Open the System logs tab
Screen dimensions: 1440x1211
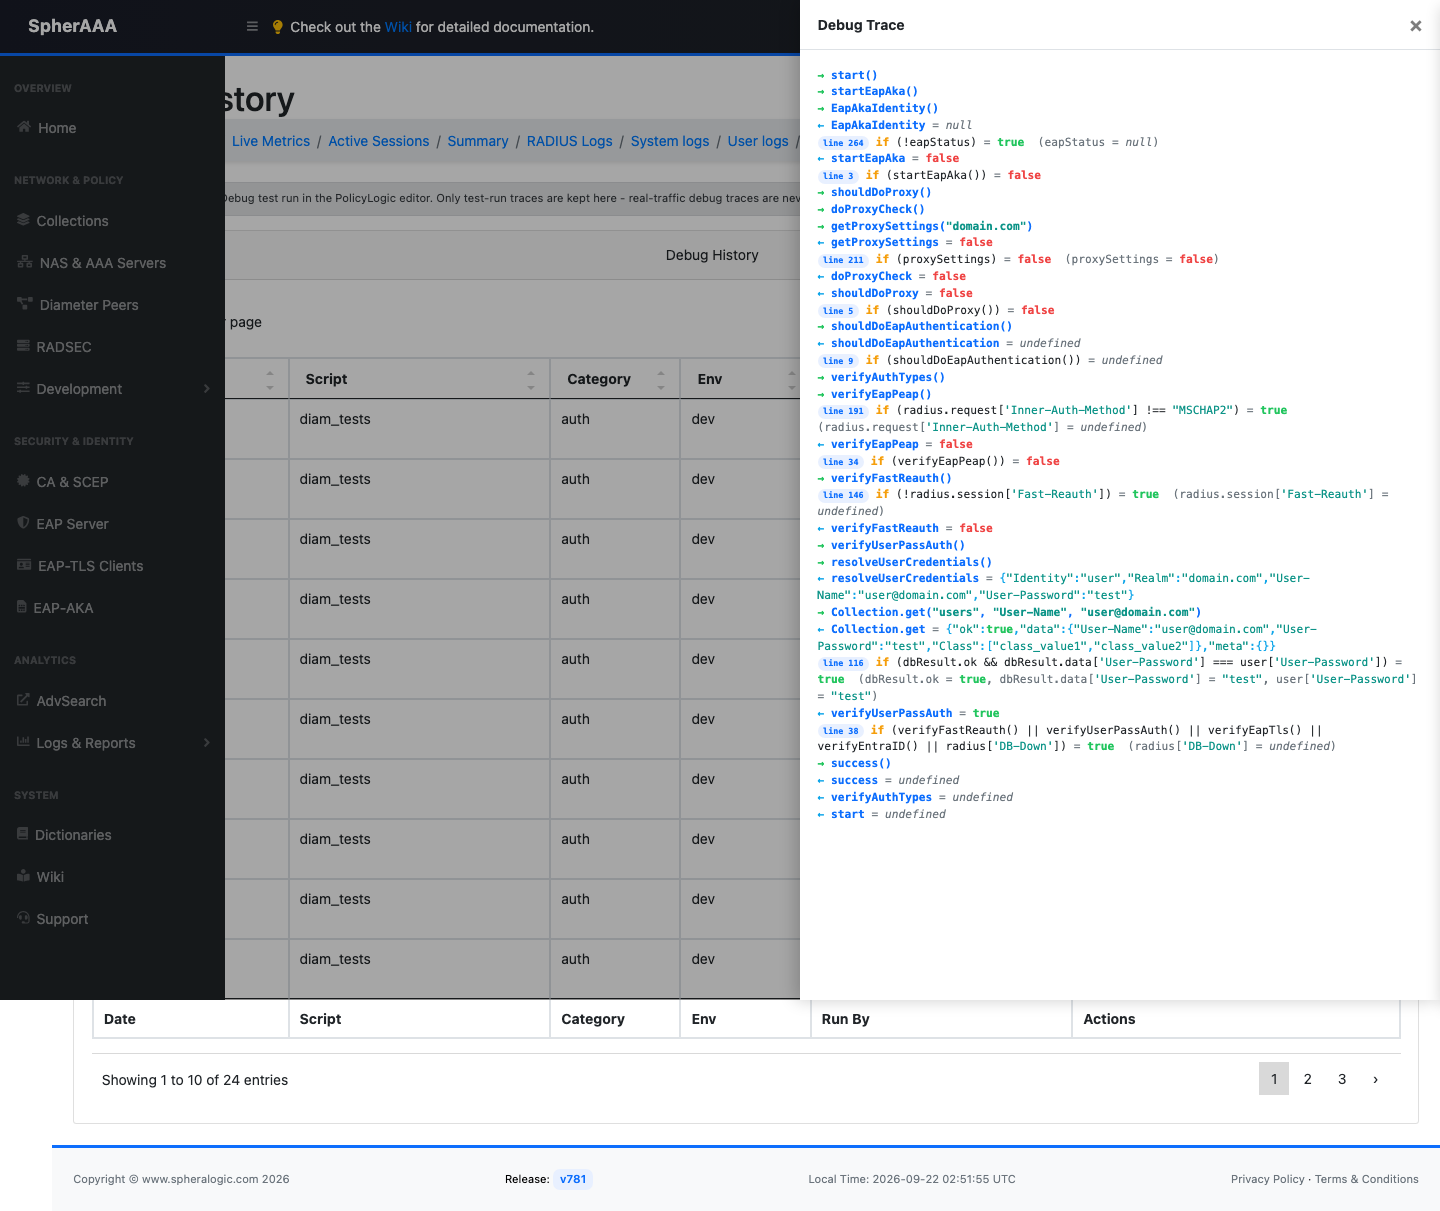pos(670,141)
